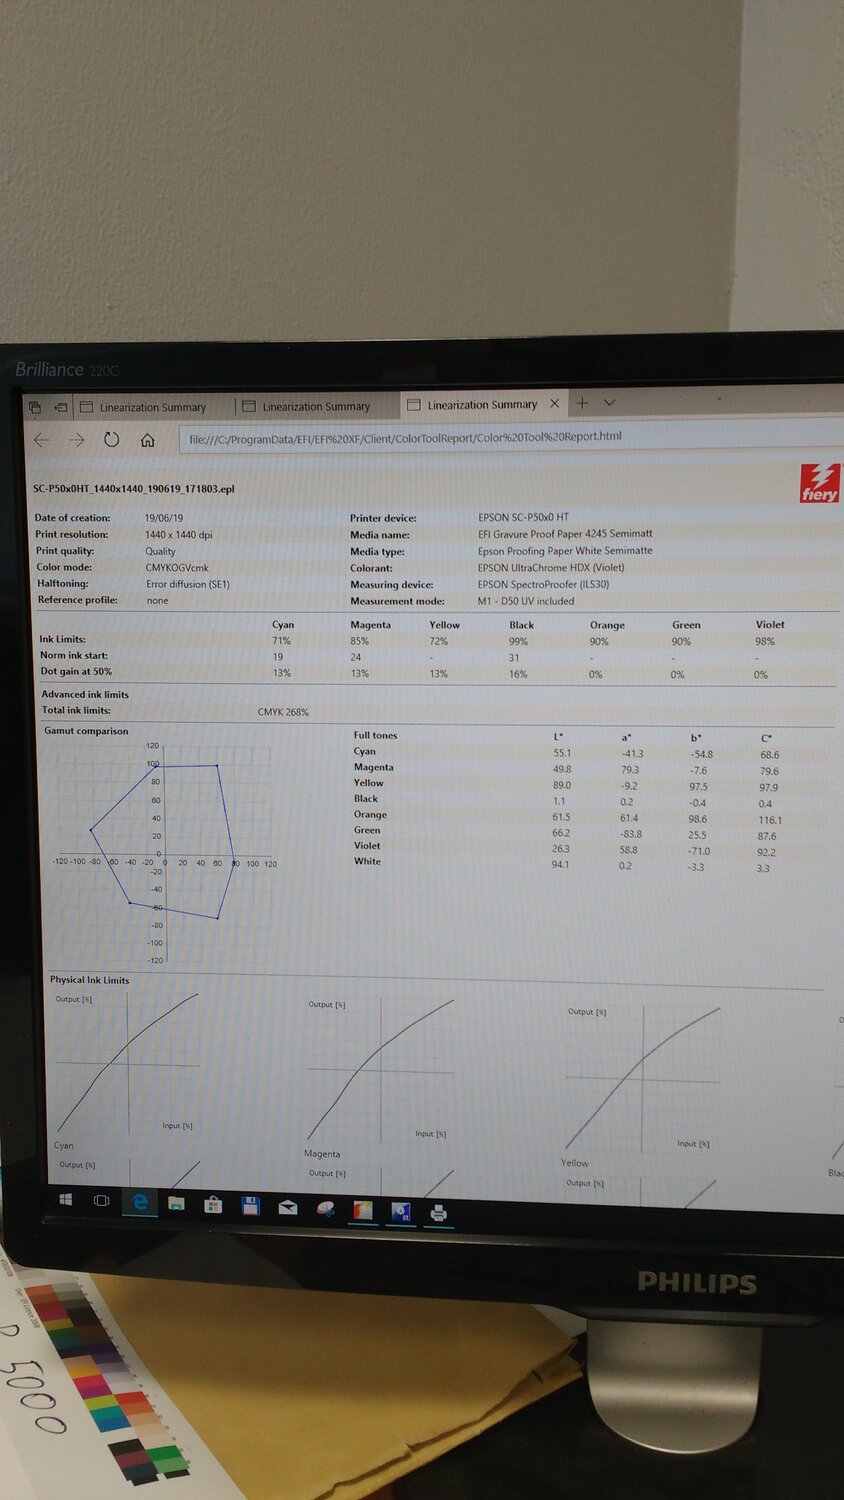Switch to the second Linearization Summary tab
This screenshot has width=844, height=1500.
pos(316,406)
